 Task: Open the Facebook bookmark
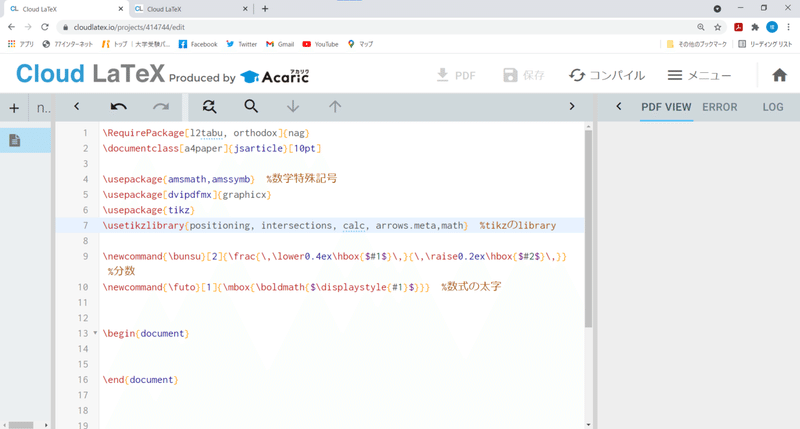click(198, 44)
